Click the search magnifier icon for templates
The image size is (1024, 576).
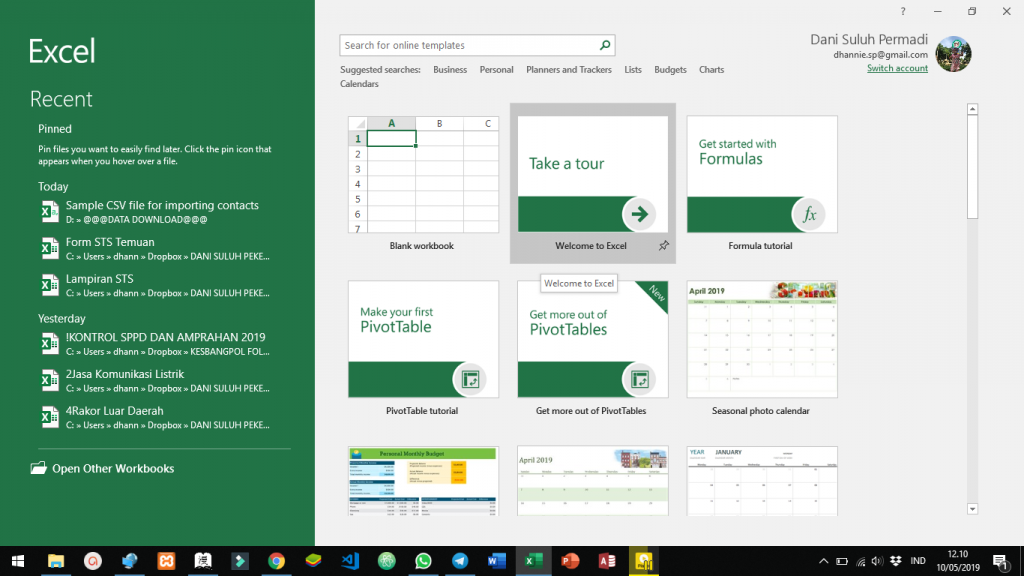[x=604, y=45]
